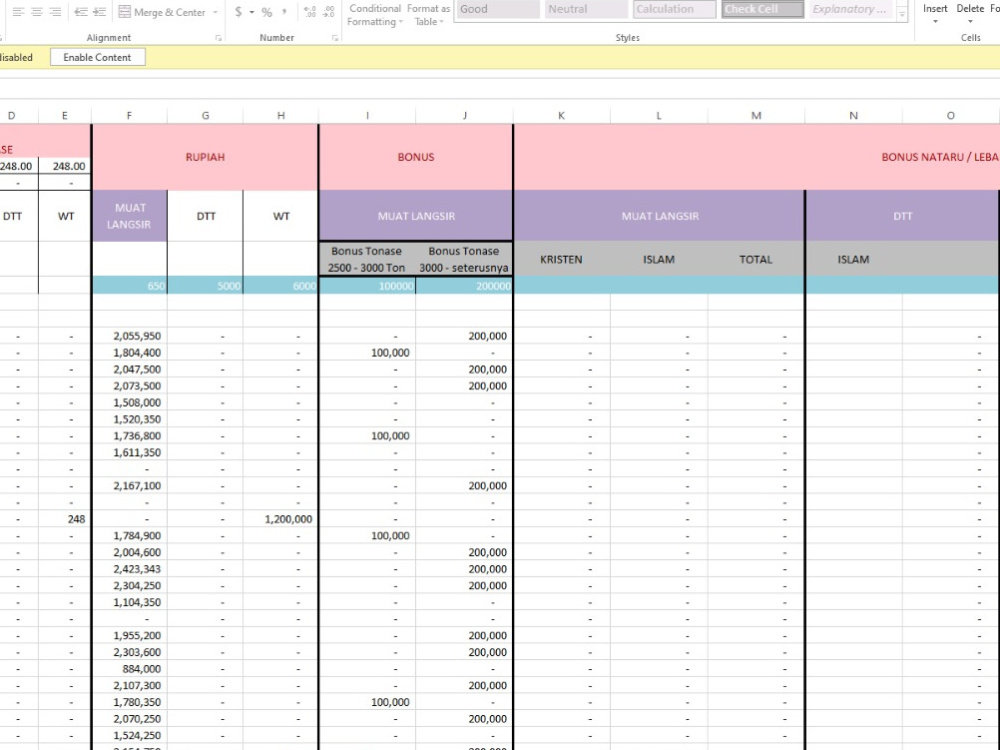Select the cell with value 2,167,100
Image resolution: width=1000 pixels, height=750 pixels.
click(x=129, y=486)
